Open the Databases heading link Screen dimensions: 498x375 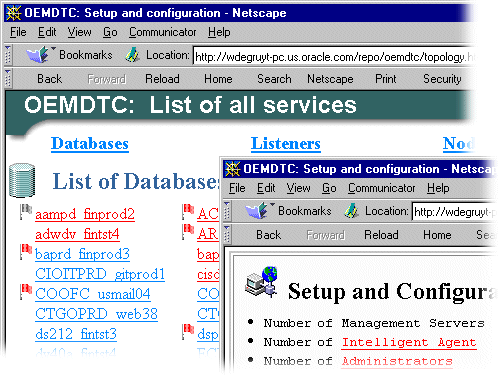(90, 144)
